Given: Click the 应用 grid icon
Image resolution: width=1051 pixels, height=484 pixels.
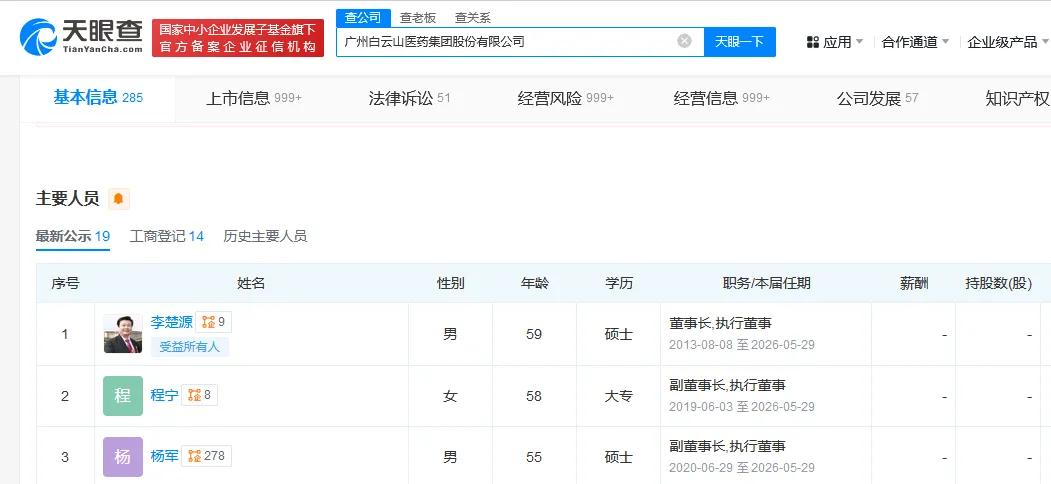Looking at the screenshot, I should pyautogui.click(x=812, y=42).
